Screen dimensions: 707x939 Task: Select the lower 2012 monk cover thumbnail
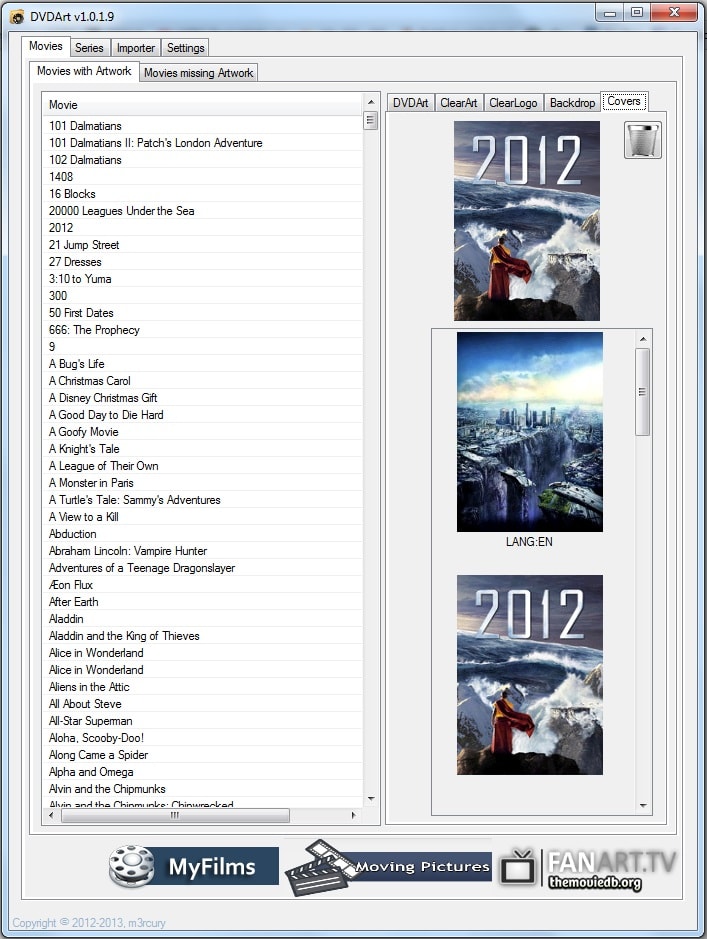coord(530,675)
